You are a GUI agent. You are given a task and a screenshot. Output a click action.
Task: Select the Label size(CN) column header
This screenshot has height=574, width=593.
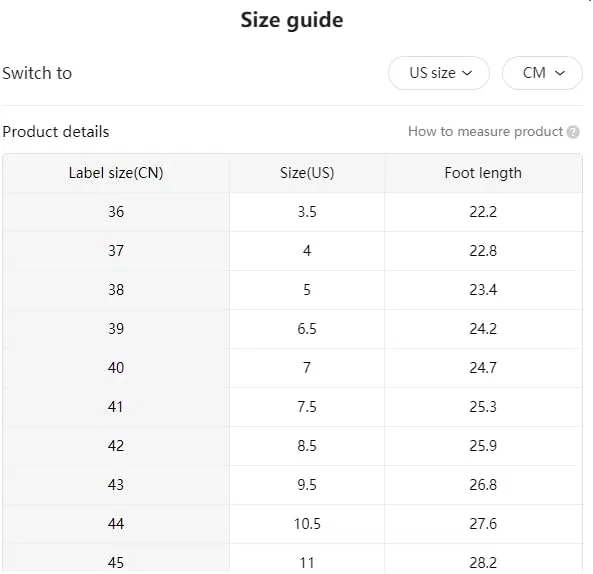click(x=116, y=173)
